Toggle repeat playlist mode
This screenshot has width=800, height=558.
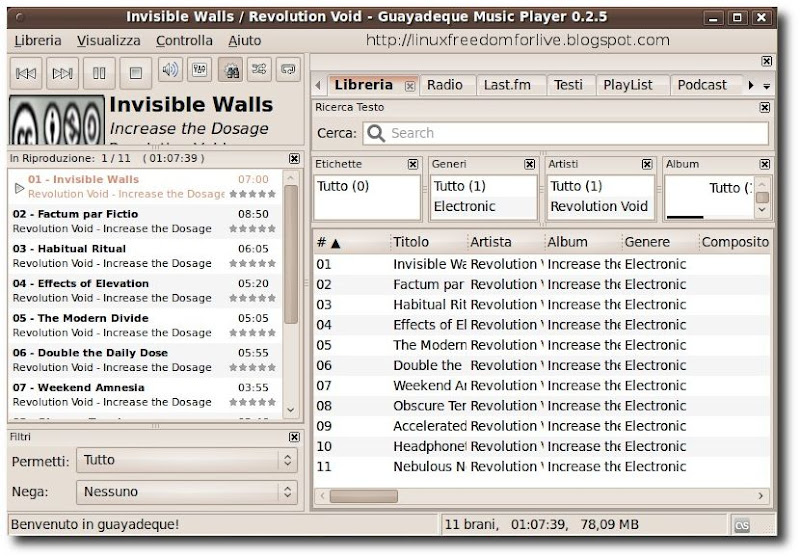tap(289, 70)
